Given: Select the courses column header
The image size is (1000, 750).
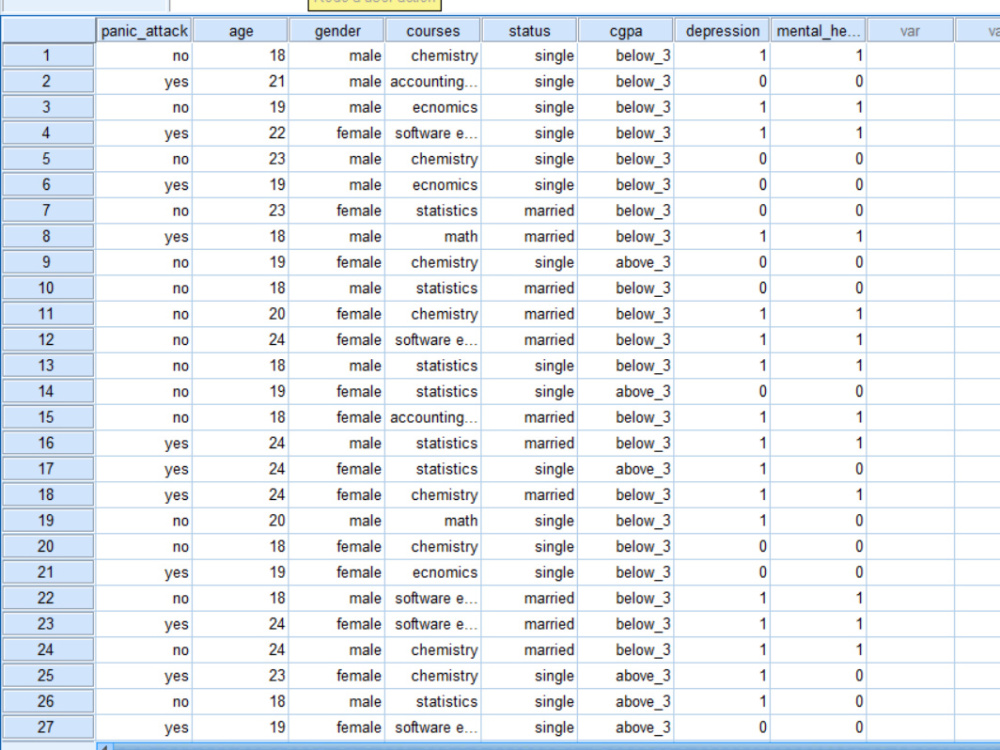Looking at the screenshot, I should (x=433, y=31).
